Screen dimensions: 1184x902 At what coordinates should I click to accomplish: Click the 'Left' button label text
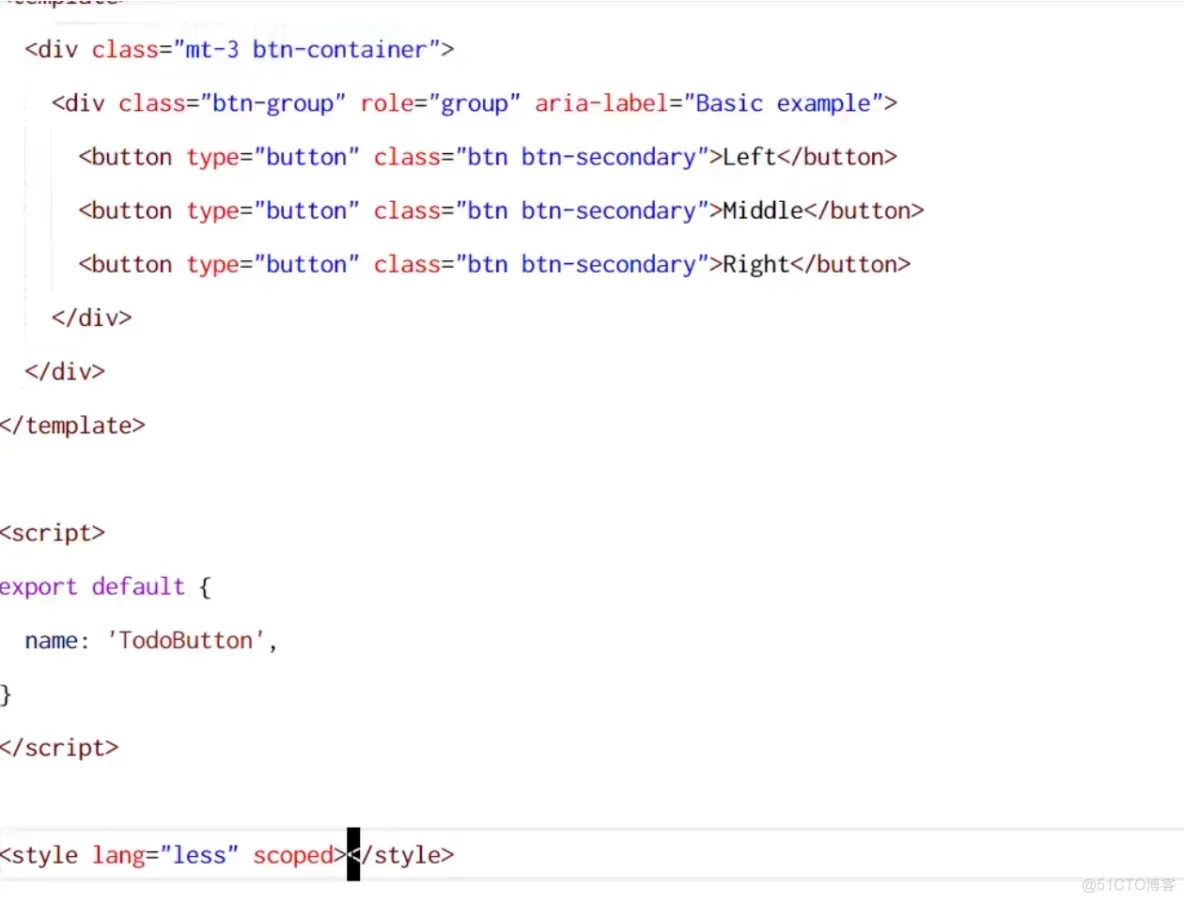pos(749,157)
